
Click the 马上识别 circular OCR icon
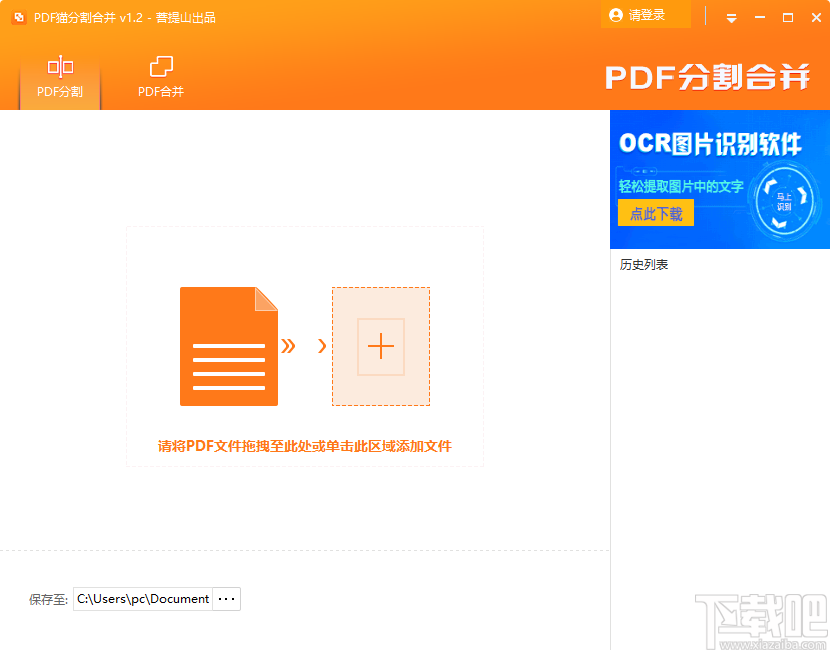click(x=782, y=203)
